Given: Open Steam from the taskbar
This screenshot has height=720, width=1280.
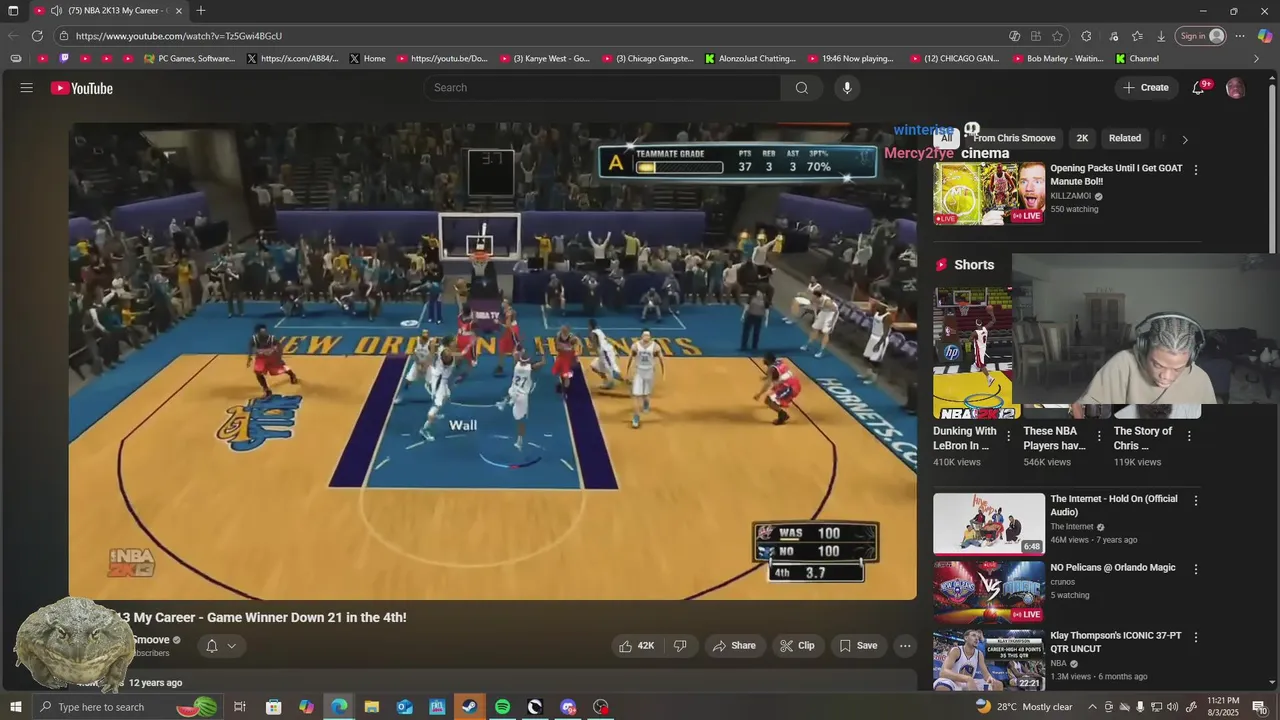Looking at the screenshot, I should click(470, 707).
